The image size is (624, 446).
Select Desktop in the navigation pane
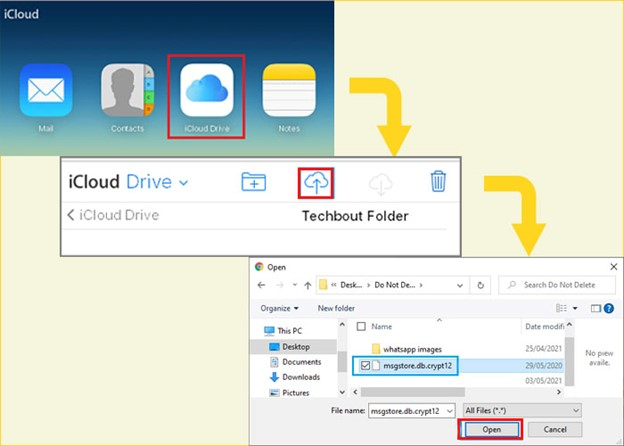click(294, 346)
